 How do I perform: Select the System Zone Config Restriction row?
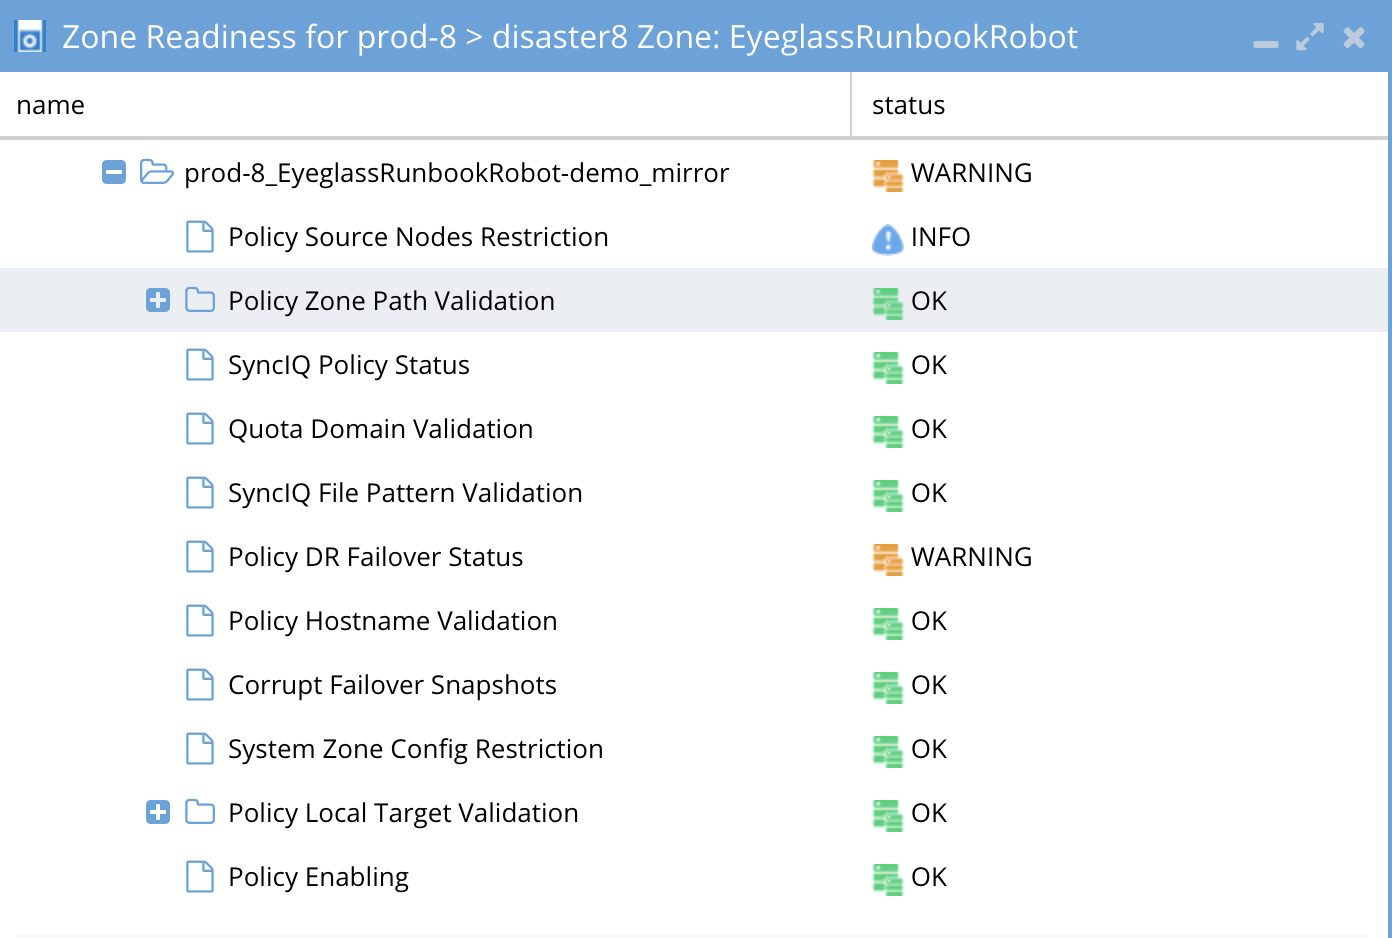pyautogui.click(x=694, y=749)
